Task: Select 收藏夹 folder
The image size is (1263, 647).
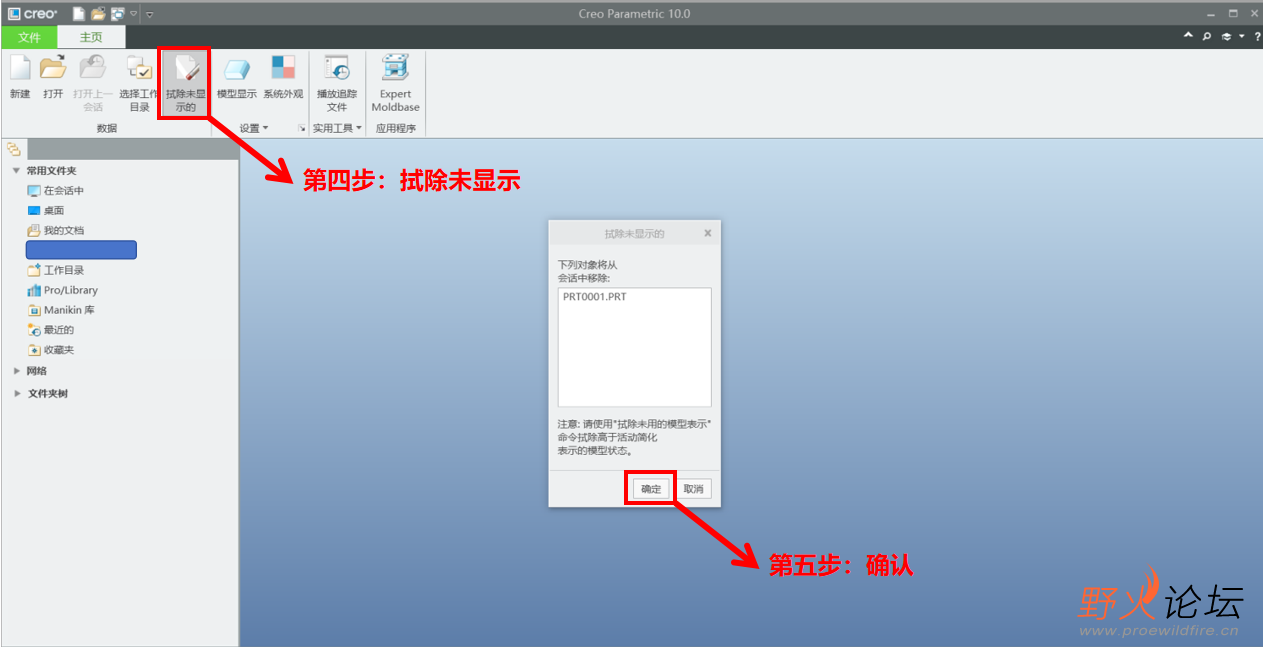Action: click(x=51, y=350)
